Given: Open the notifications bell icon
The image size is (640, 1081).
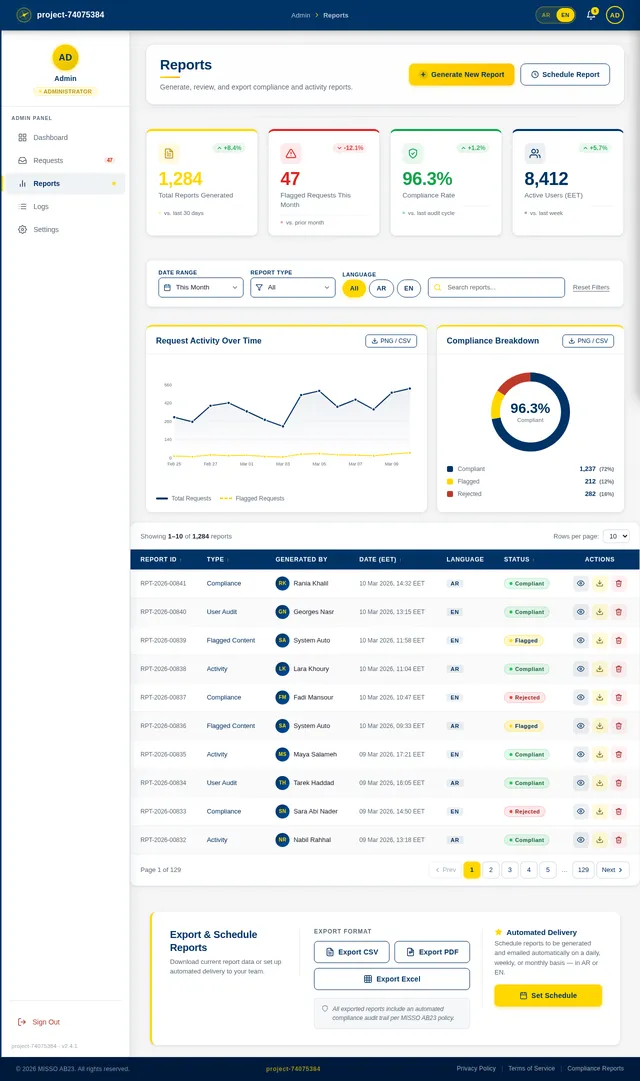Looking at the screenshot, I should (591, 15).
